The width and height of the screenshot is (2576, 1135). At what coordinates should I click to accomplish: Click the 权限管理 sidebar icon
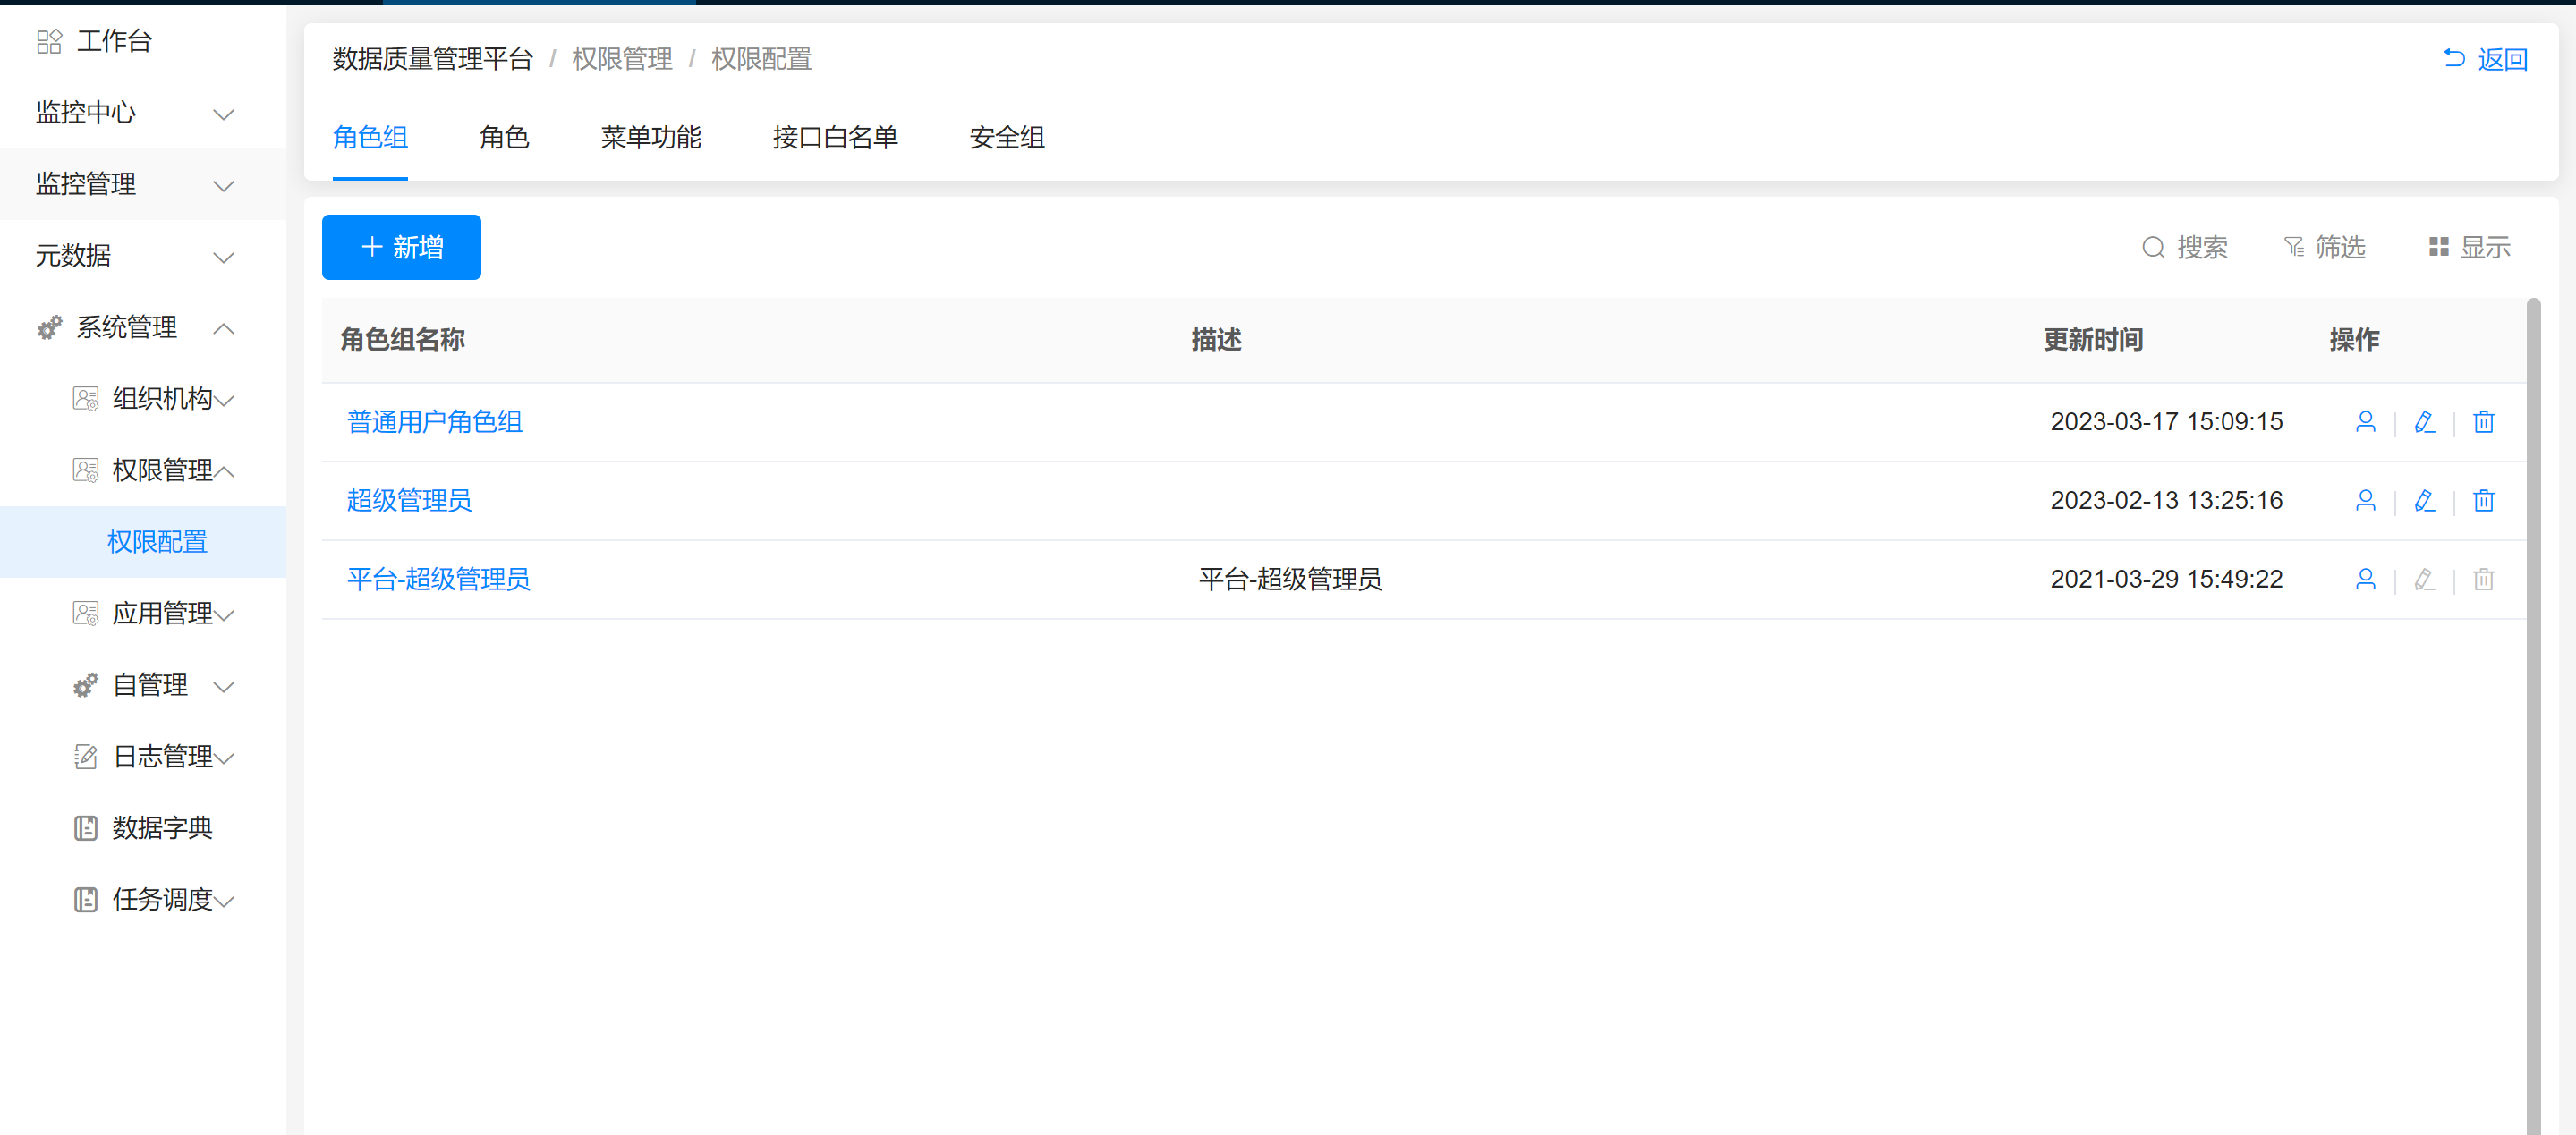(x=86, y=470)
